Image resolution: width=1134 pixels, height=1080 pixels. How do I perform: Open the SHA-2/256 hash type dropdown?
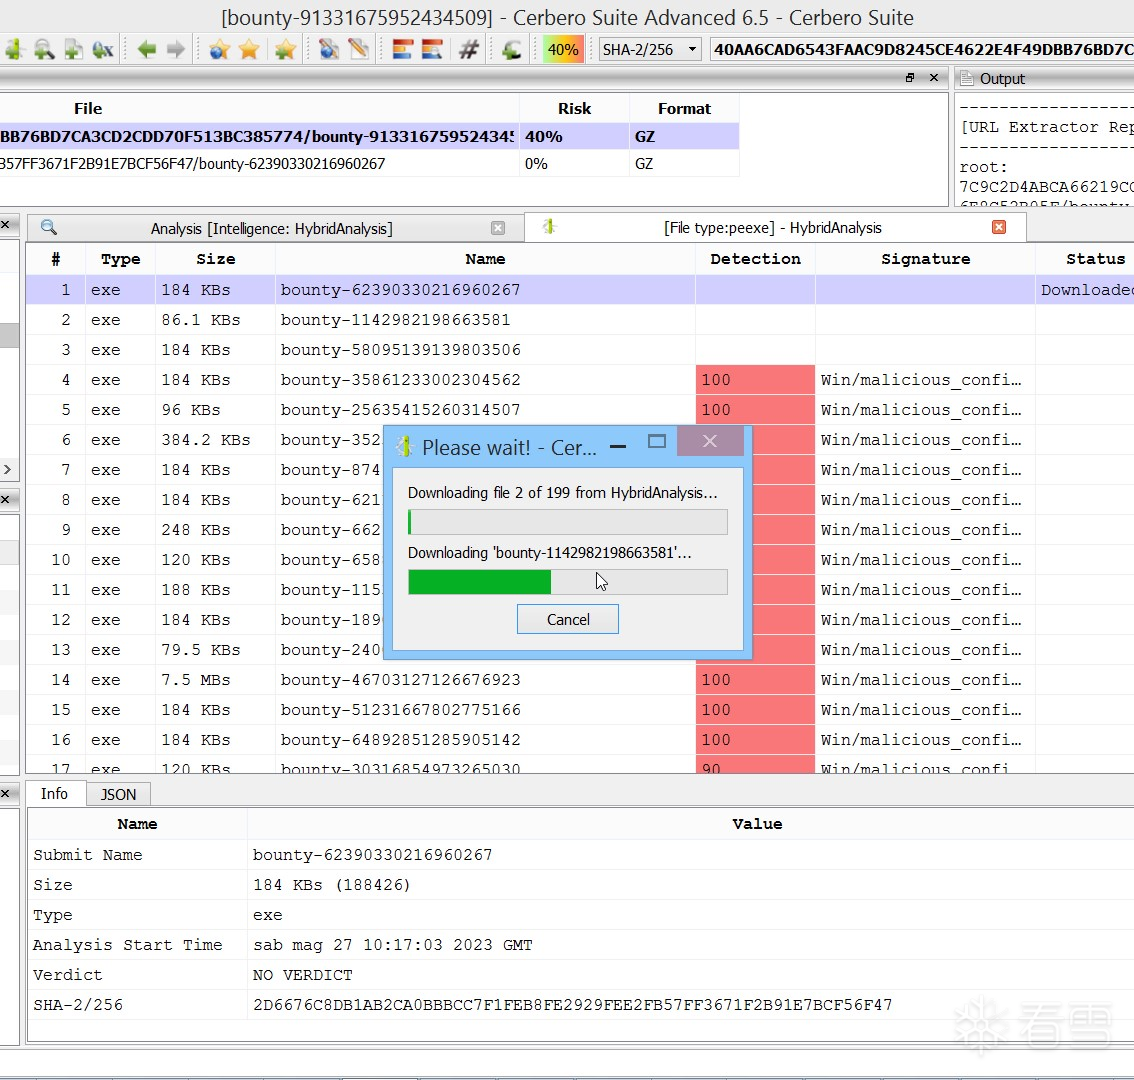coord(650,49)
